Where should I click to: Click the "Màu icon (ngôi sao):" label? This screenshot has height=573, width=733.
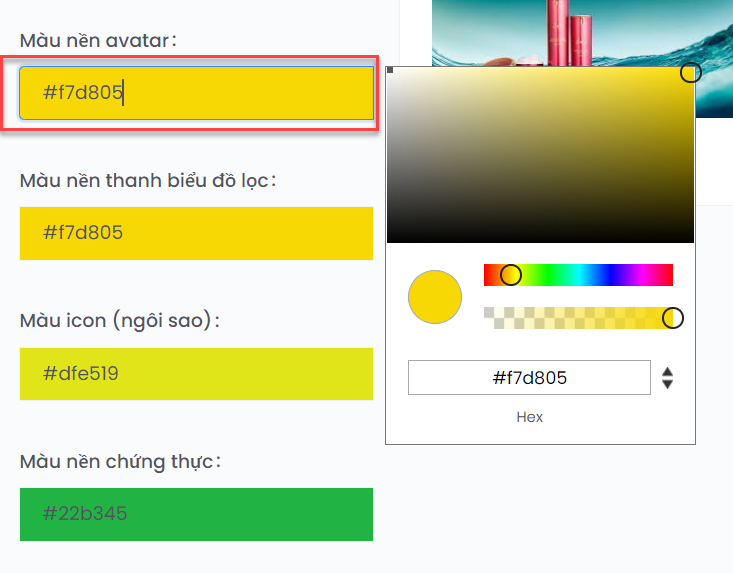coord(119,321)
